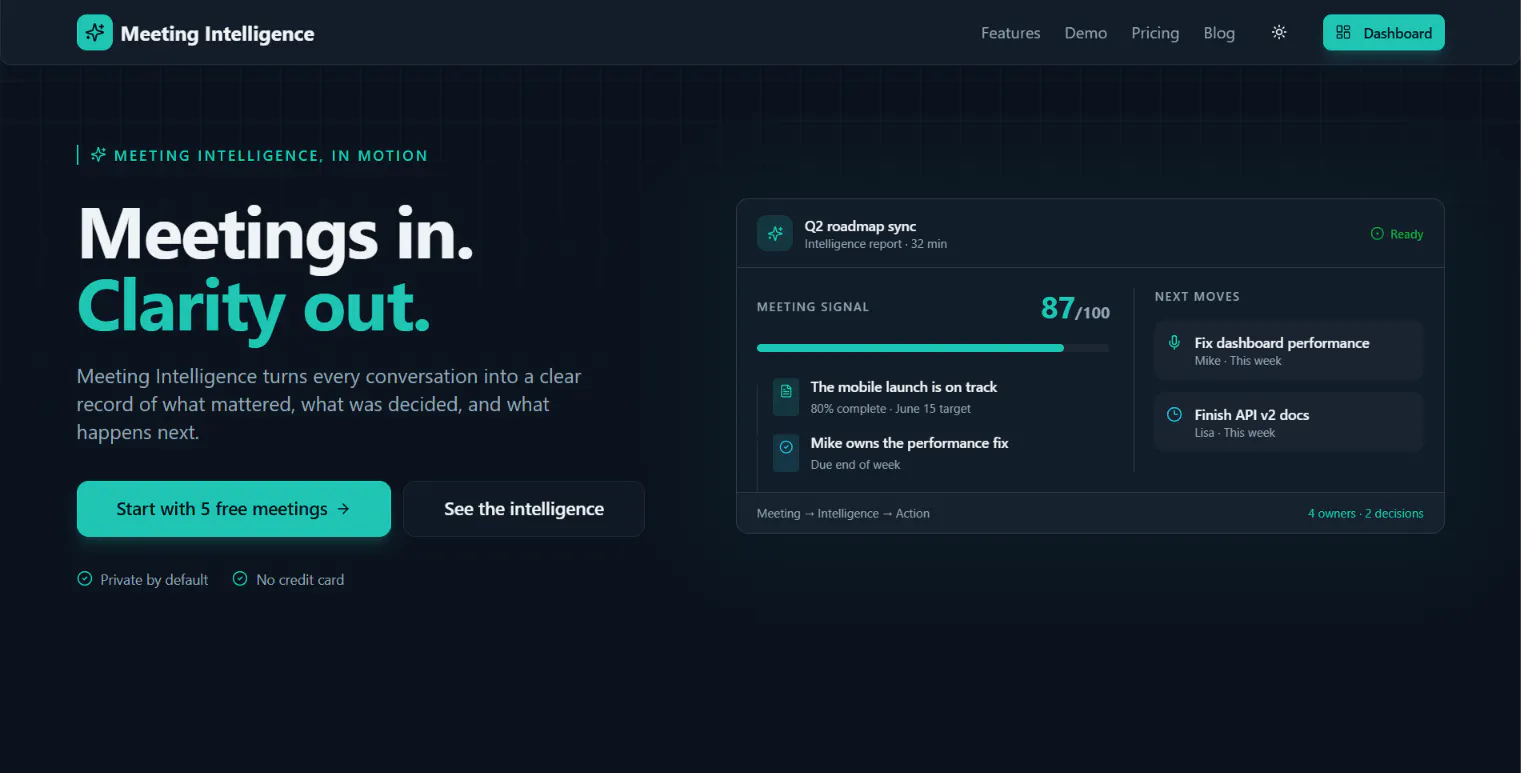
Task: Click the sparkle icon beside the tagline
Action: (x=98, y=155)
